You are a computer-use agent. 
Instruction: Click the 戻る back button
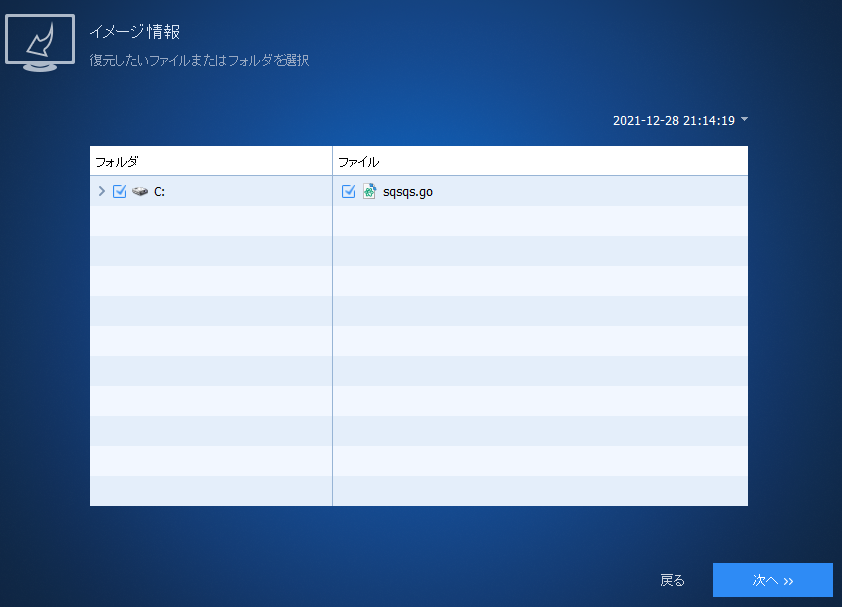point(672,580)
